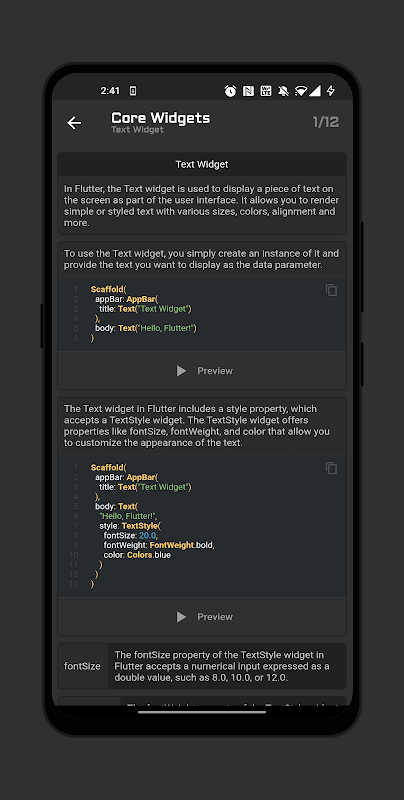Tap the battery charging icon

(331, 91)
